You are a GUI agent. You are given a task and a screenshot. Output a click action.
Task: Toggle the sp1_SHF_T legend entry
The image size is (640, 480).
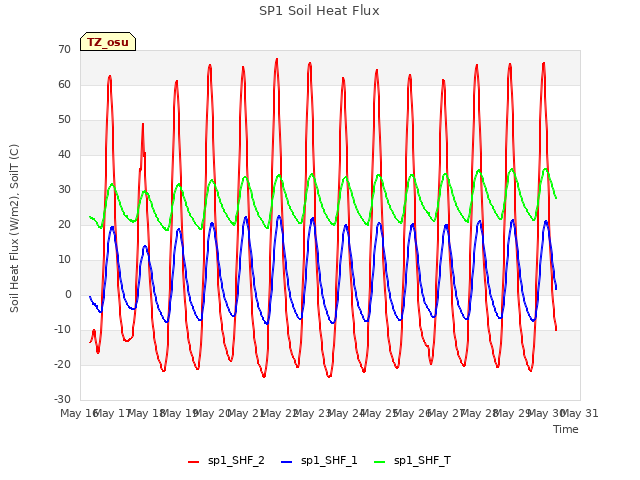coord(412,461)
